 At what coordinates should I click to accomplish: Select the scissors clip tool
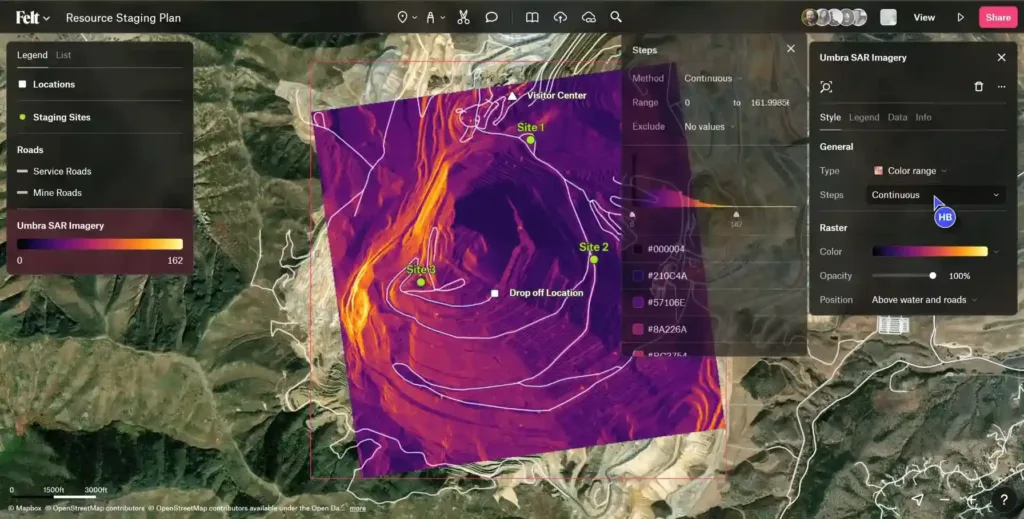click(x=463, y=18)
